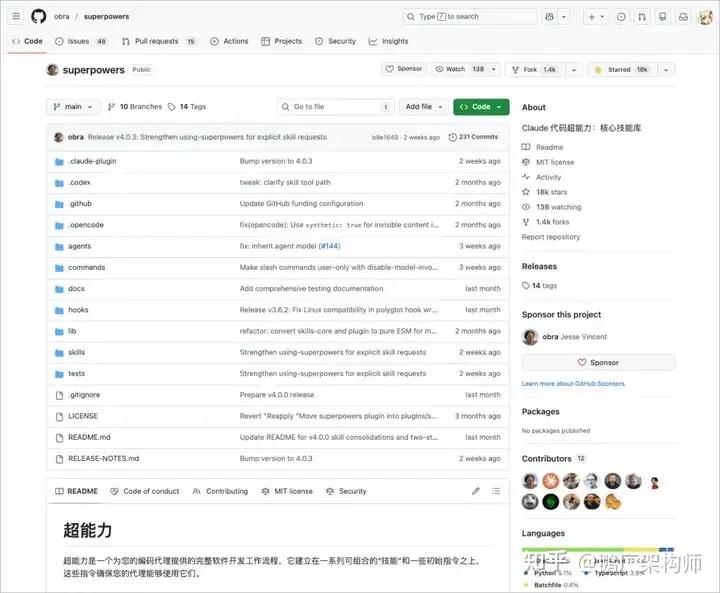This screenshot has height=593, width=720.
Task: Expand the Starred lists dropdown arrow
Action: pyautogui.click(x=666, y=70)
